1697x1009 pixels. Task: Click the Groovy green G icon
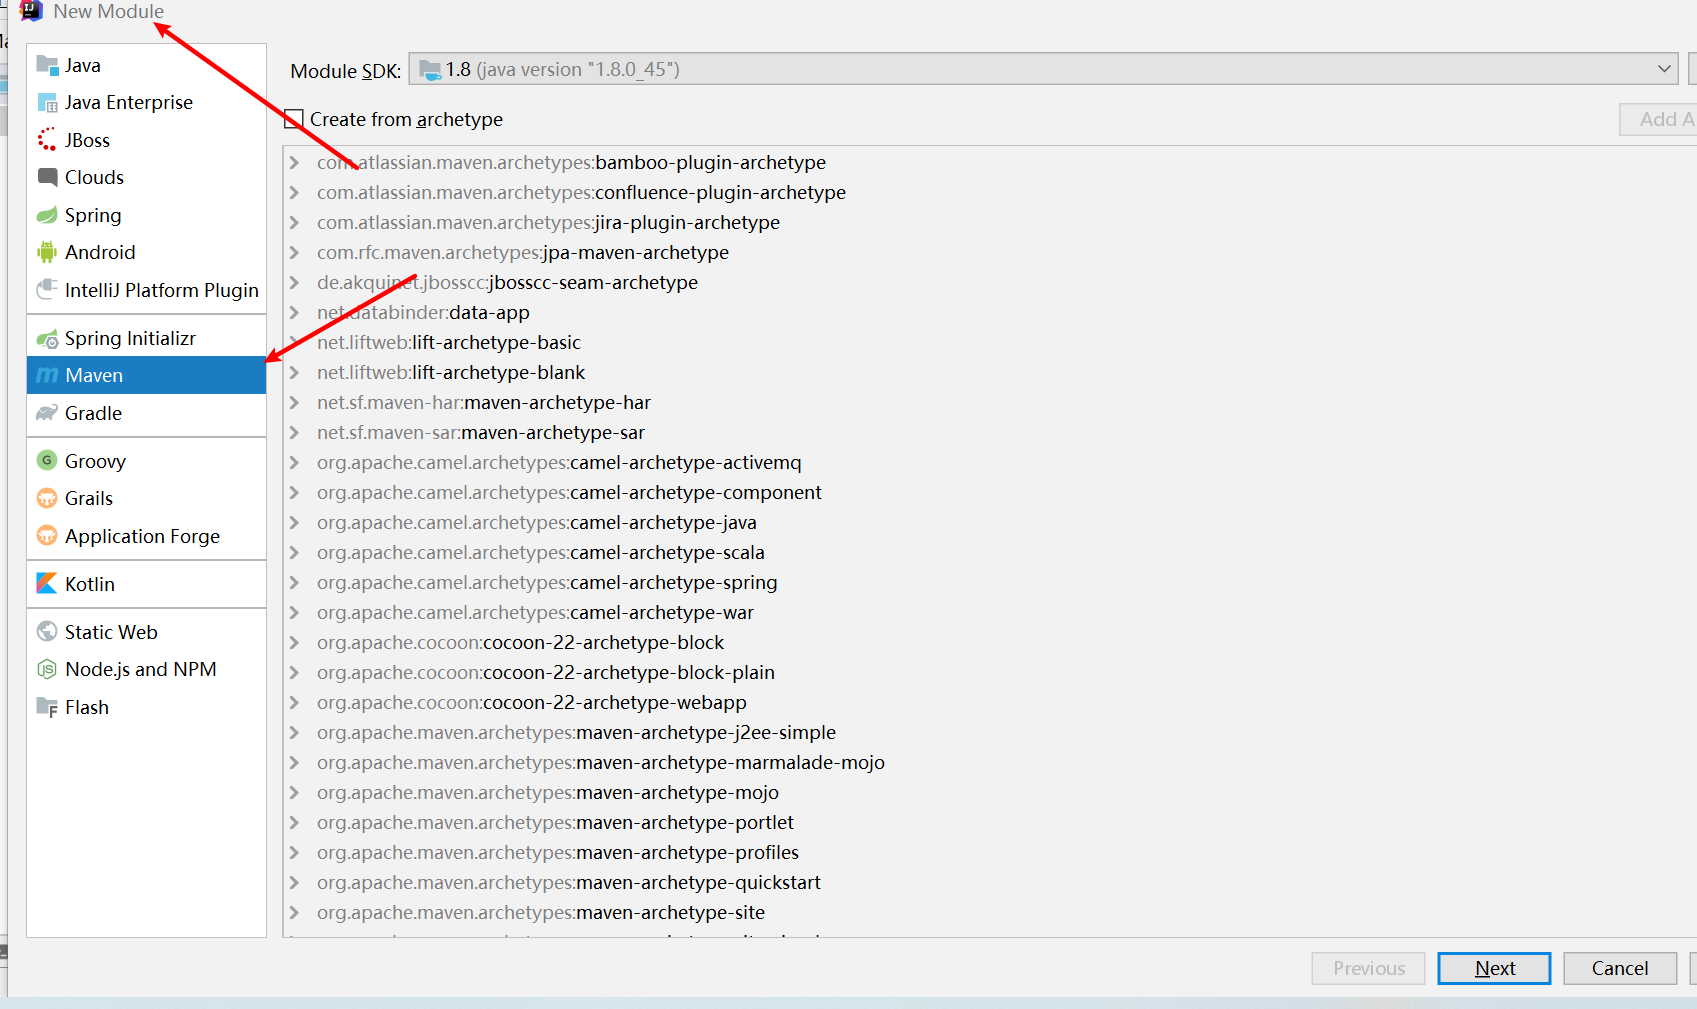click(47, 460)
